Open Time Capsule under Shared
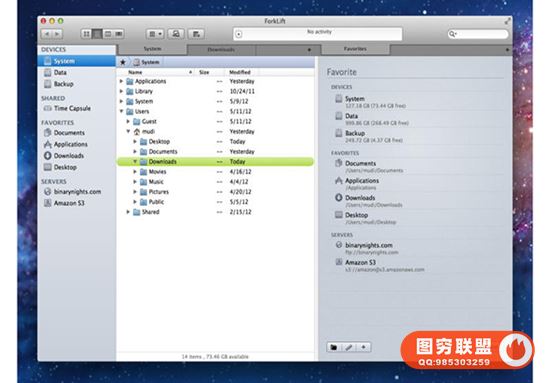This screenshot has width=550, height=383. coord(77,108)
